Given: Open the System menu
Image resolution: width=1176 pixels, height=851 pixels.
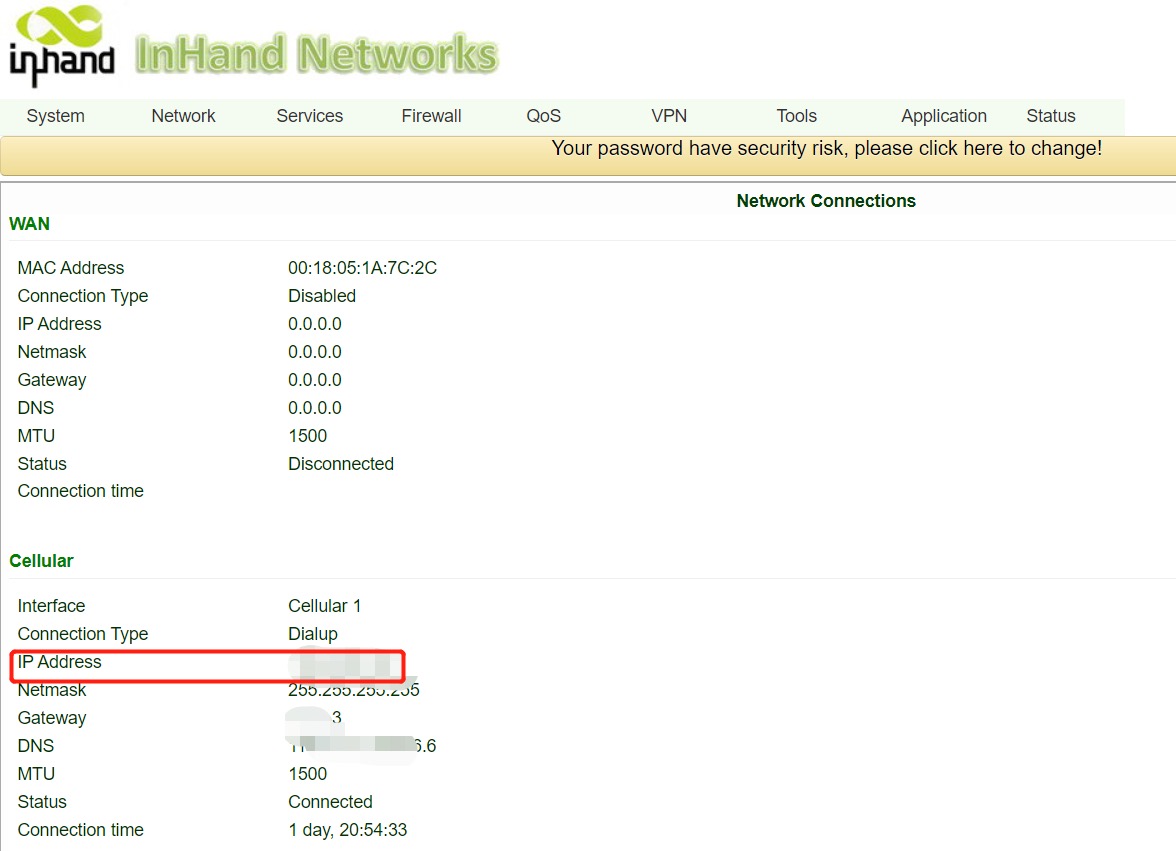Looking at the screenshot, I should tap(55, 116).
